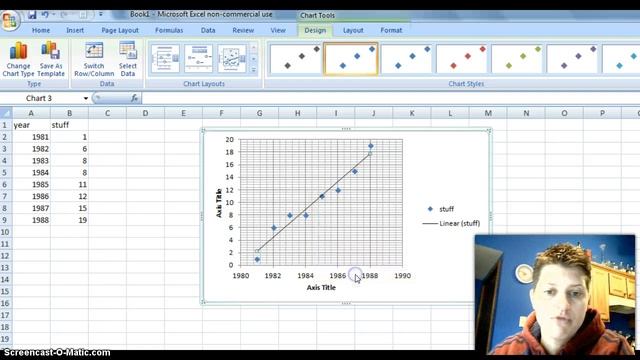The width and height of the screenshot is (640, 360).
Task: Click the horizontal axis label 1990
Action: click(402, 276)
